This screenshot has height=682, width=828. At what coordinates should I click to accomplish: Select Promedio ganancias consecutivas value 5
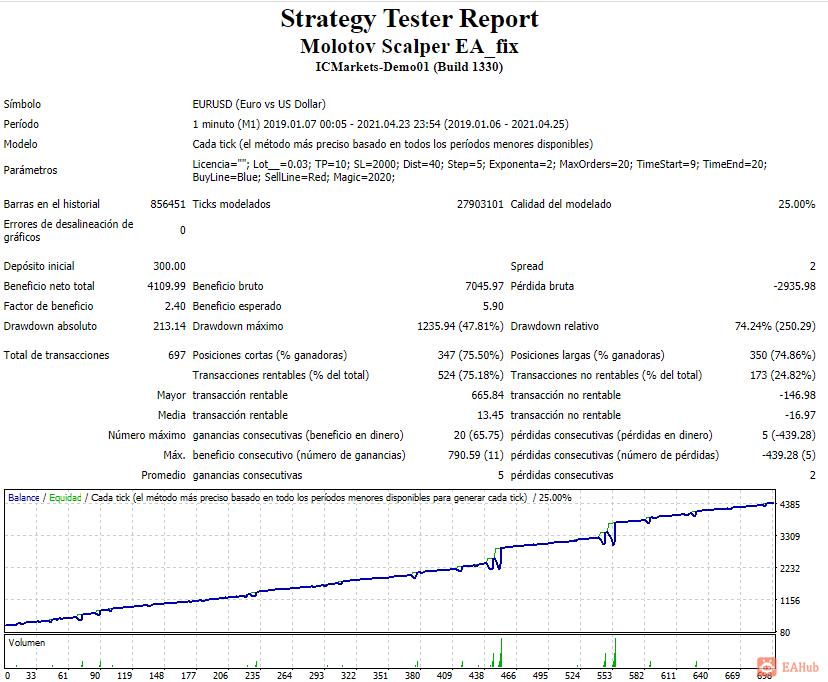tap(501, 476)
